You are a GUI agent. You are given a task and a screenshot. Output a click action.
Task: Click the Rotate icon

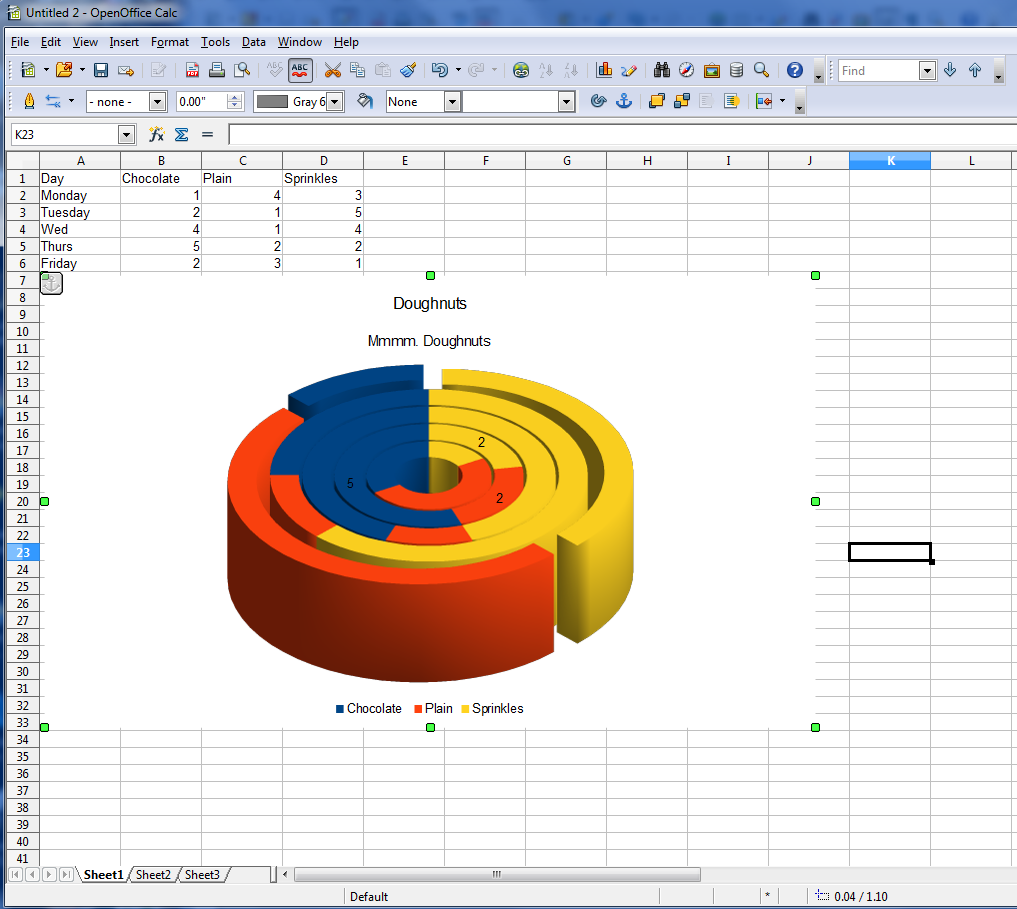(x=599, y=101)
